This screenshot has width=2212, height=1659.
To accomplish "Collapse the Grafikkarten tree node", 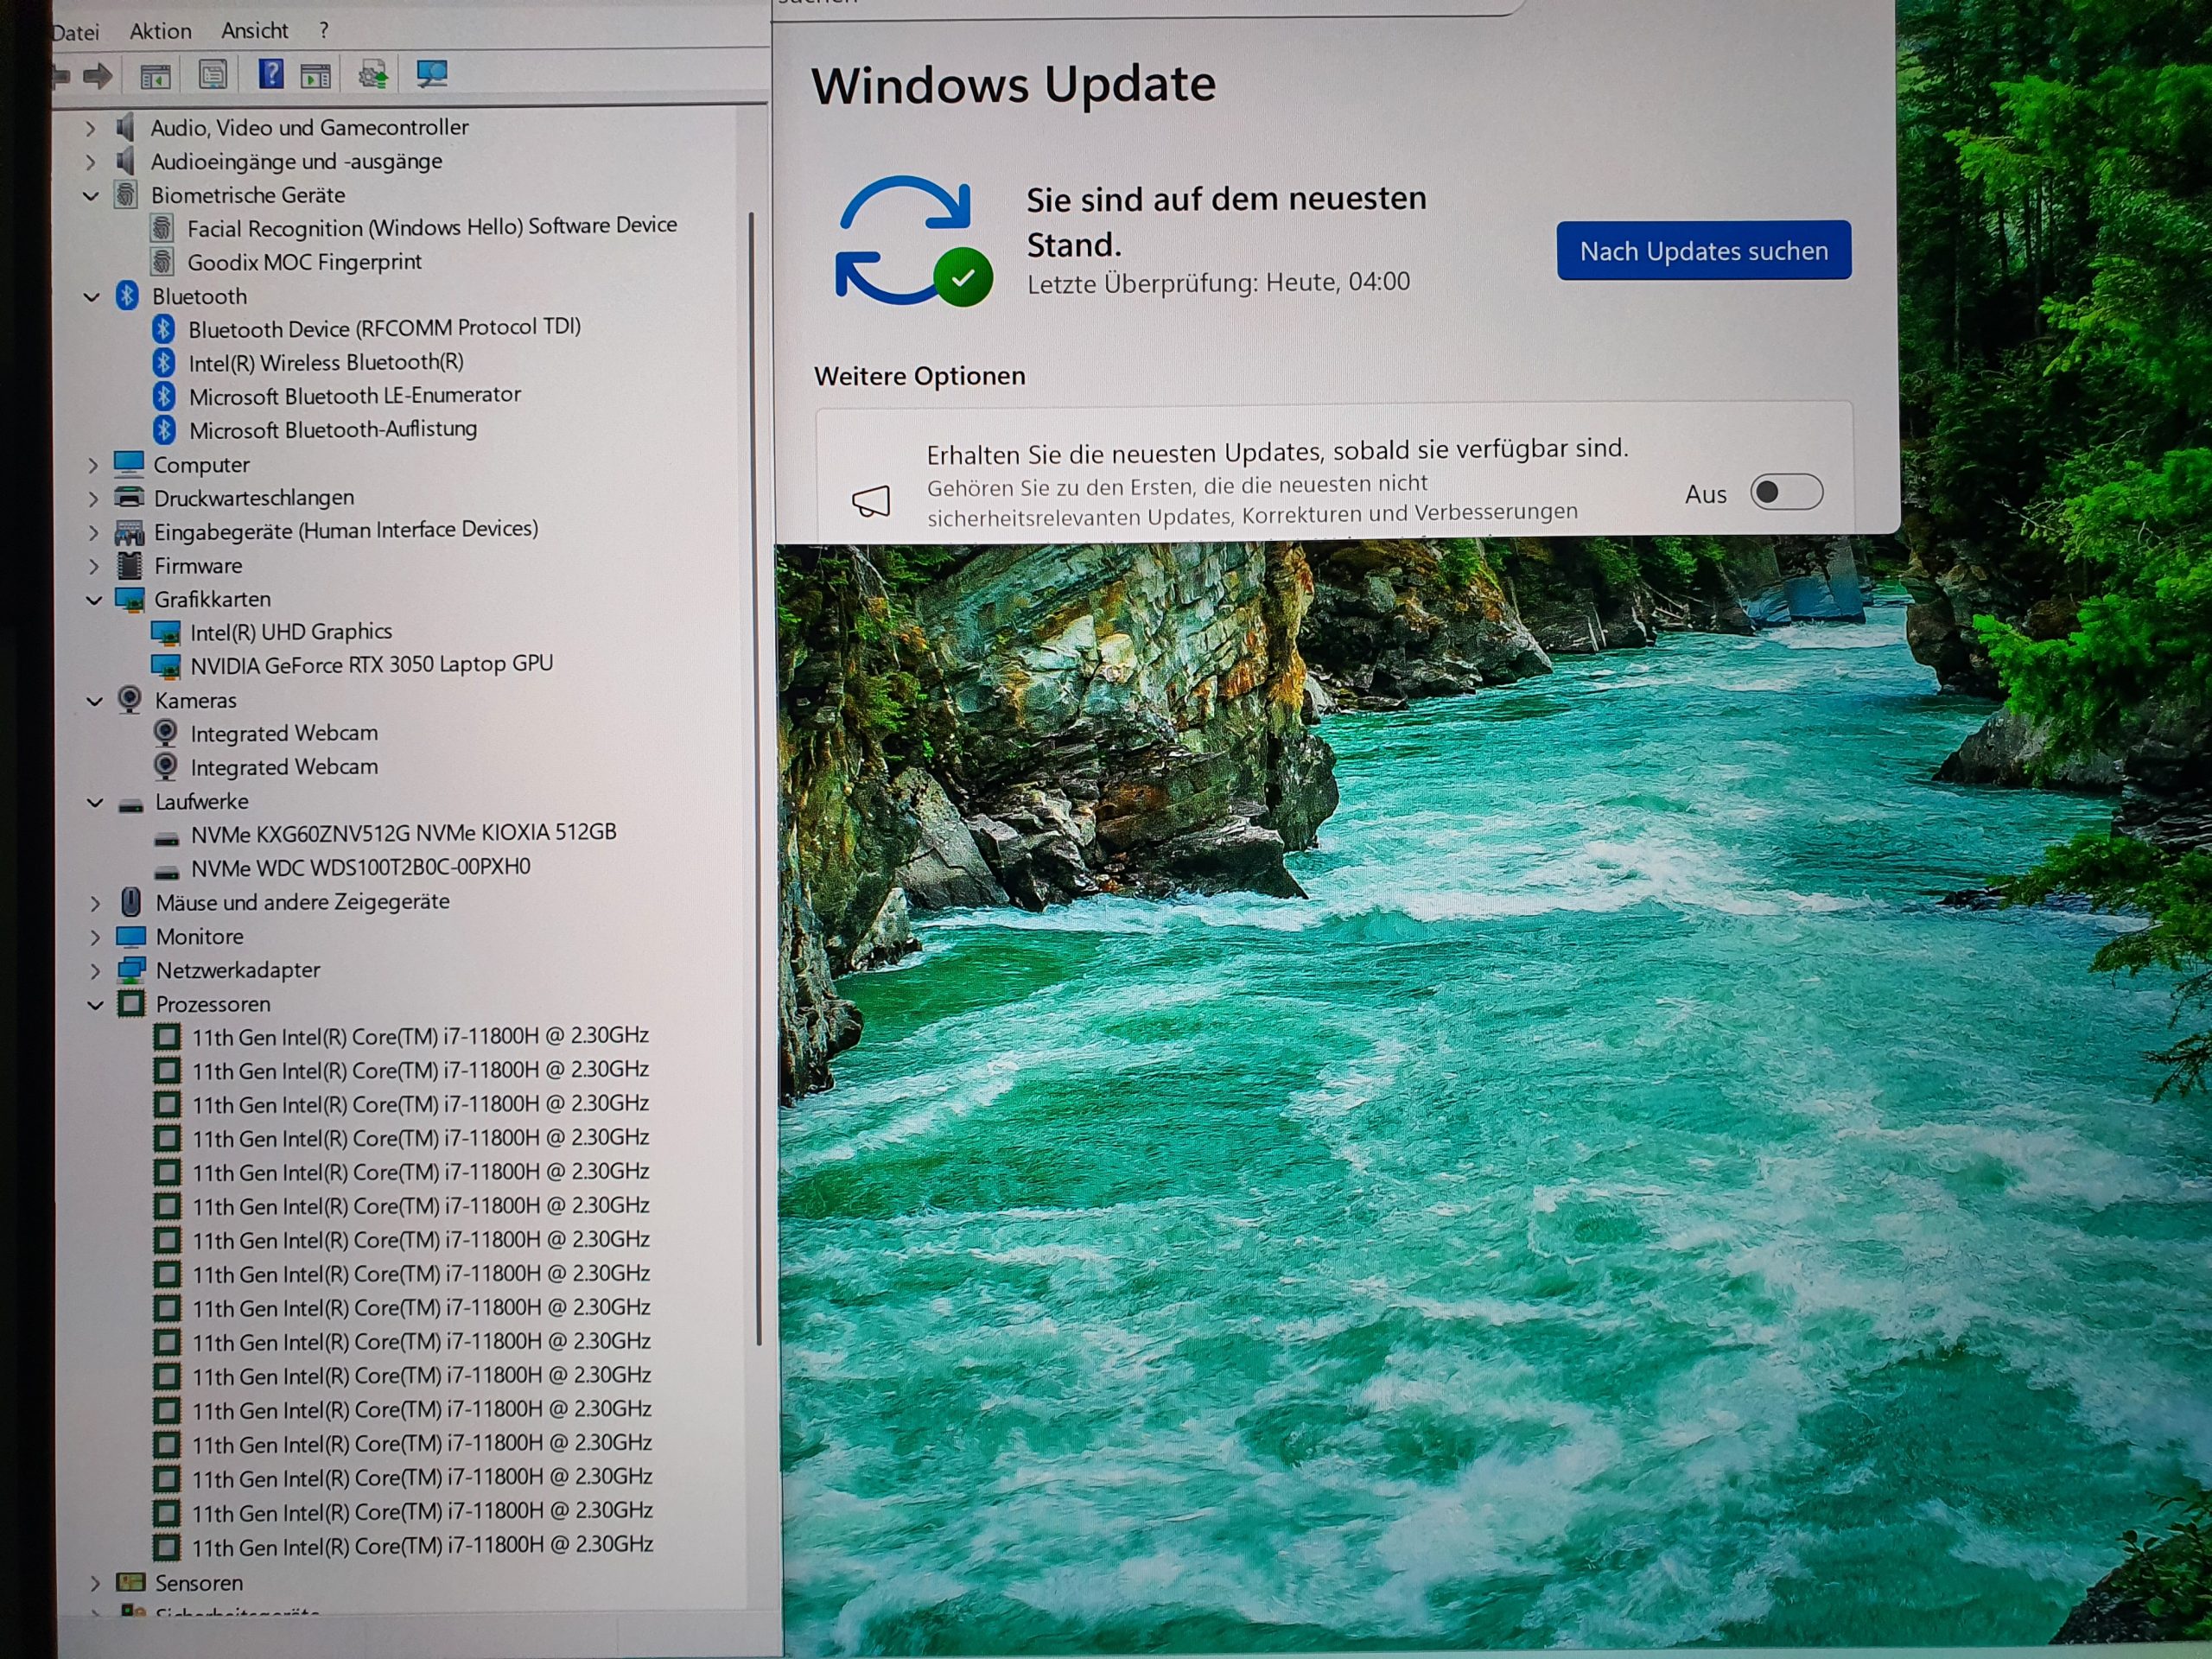I will [x=94, y=600].
